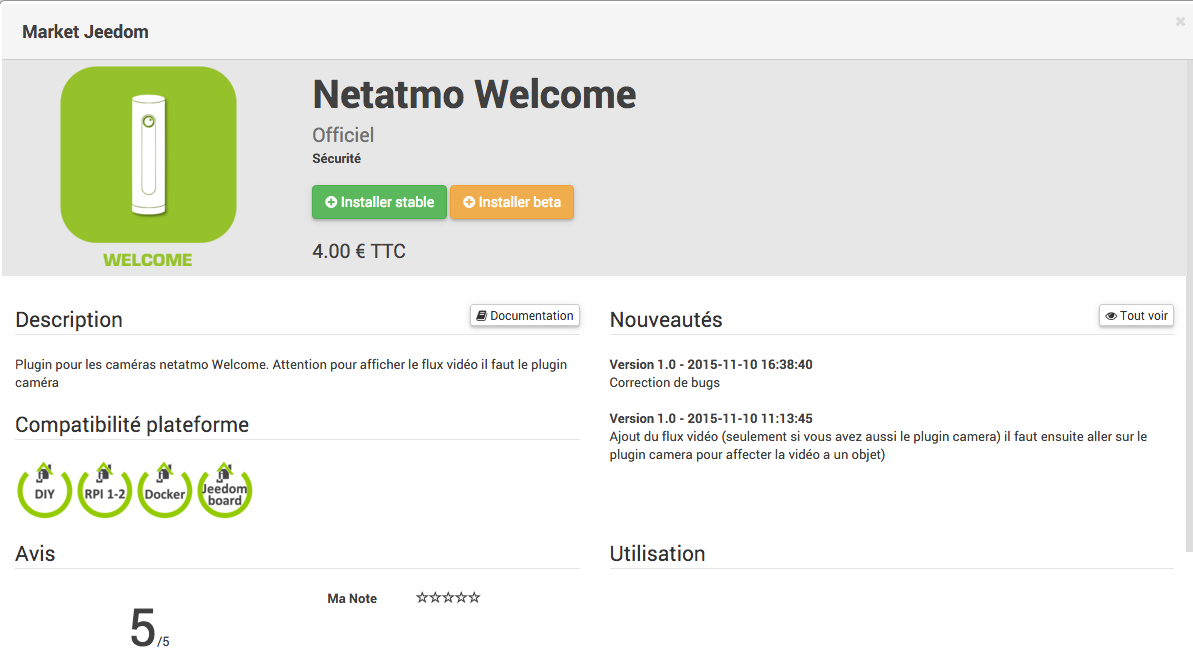Screen dimensions: 1193x670
Task: Click the Jeedom board compatibility badge
Action: [224, 490]
